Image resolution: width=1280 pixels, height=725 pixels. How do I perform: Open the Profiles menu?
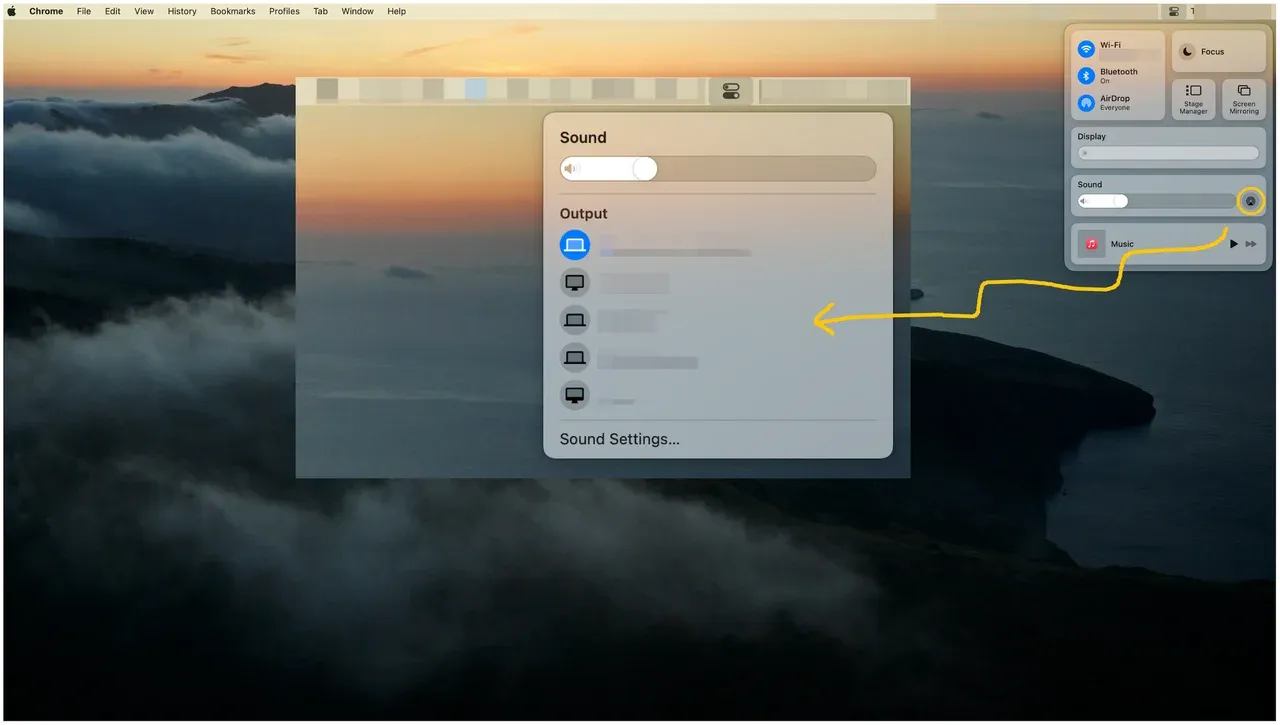click(284, 11)
